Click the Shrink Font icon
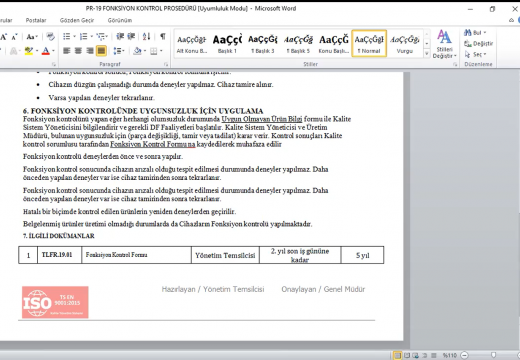The image size is (520, 360). (x=14, y=37)
